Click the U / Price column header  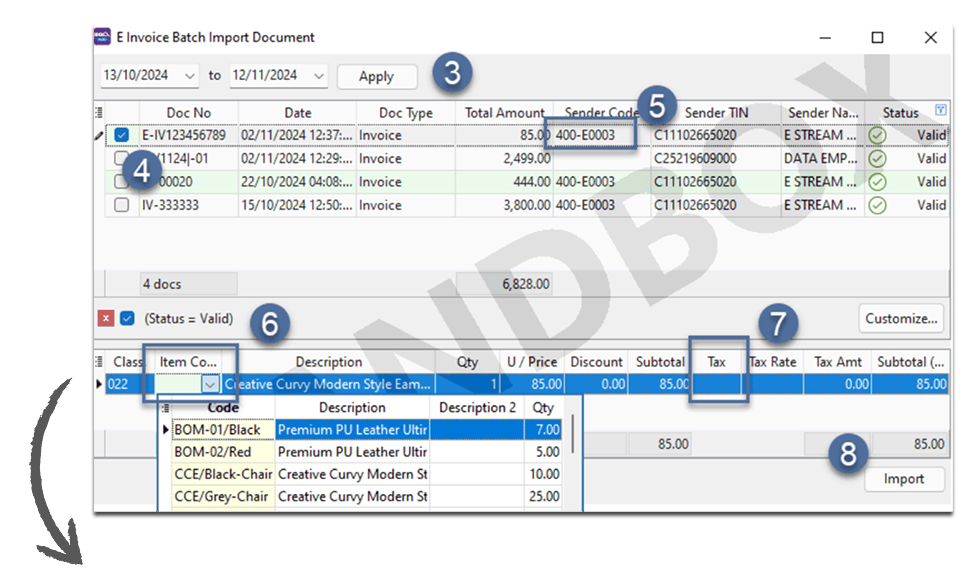532,362
